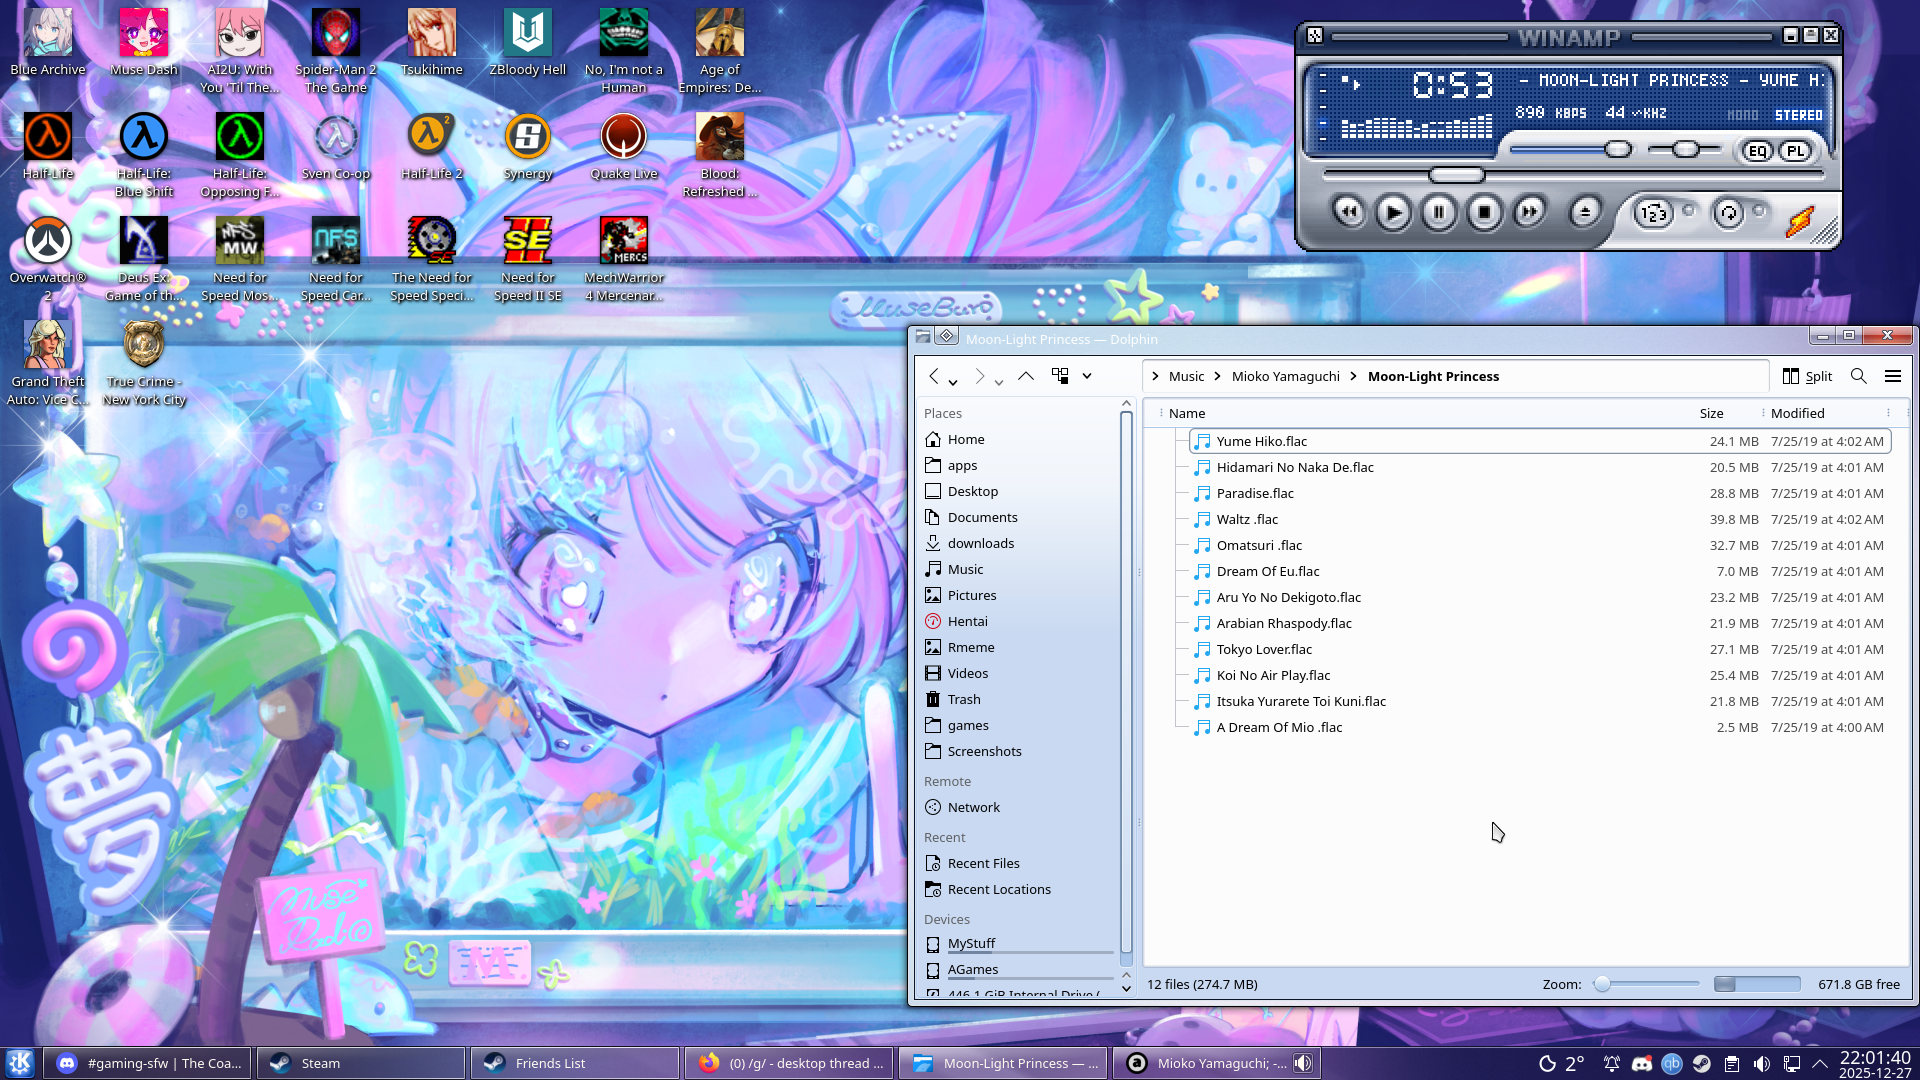Select Paradise.flac in the file list
The image size is (1920, 1080).
click(x=1254, y=493)
